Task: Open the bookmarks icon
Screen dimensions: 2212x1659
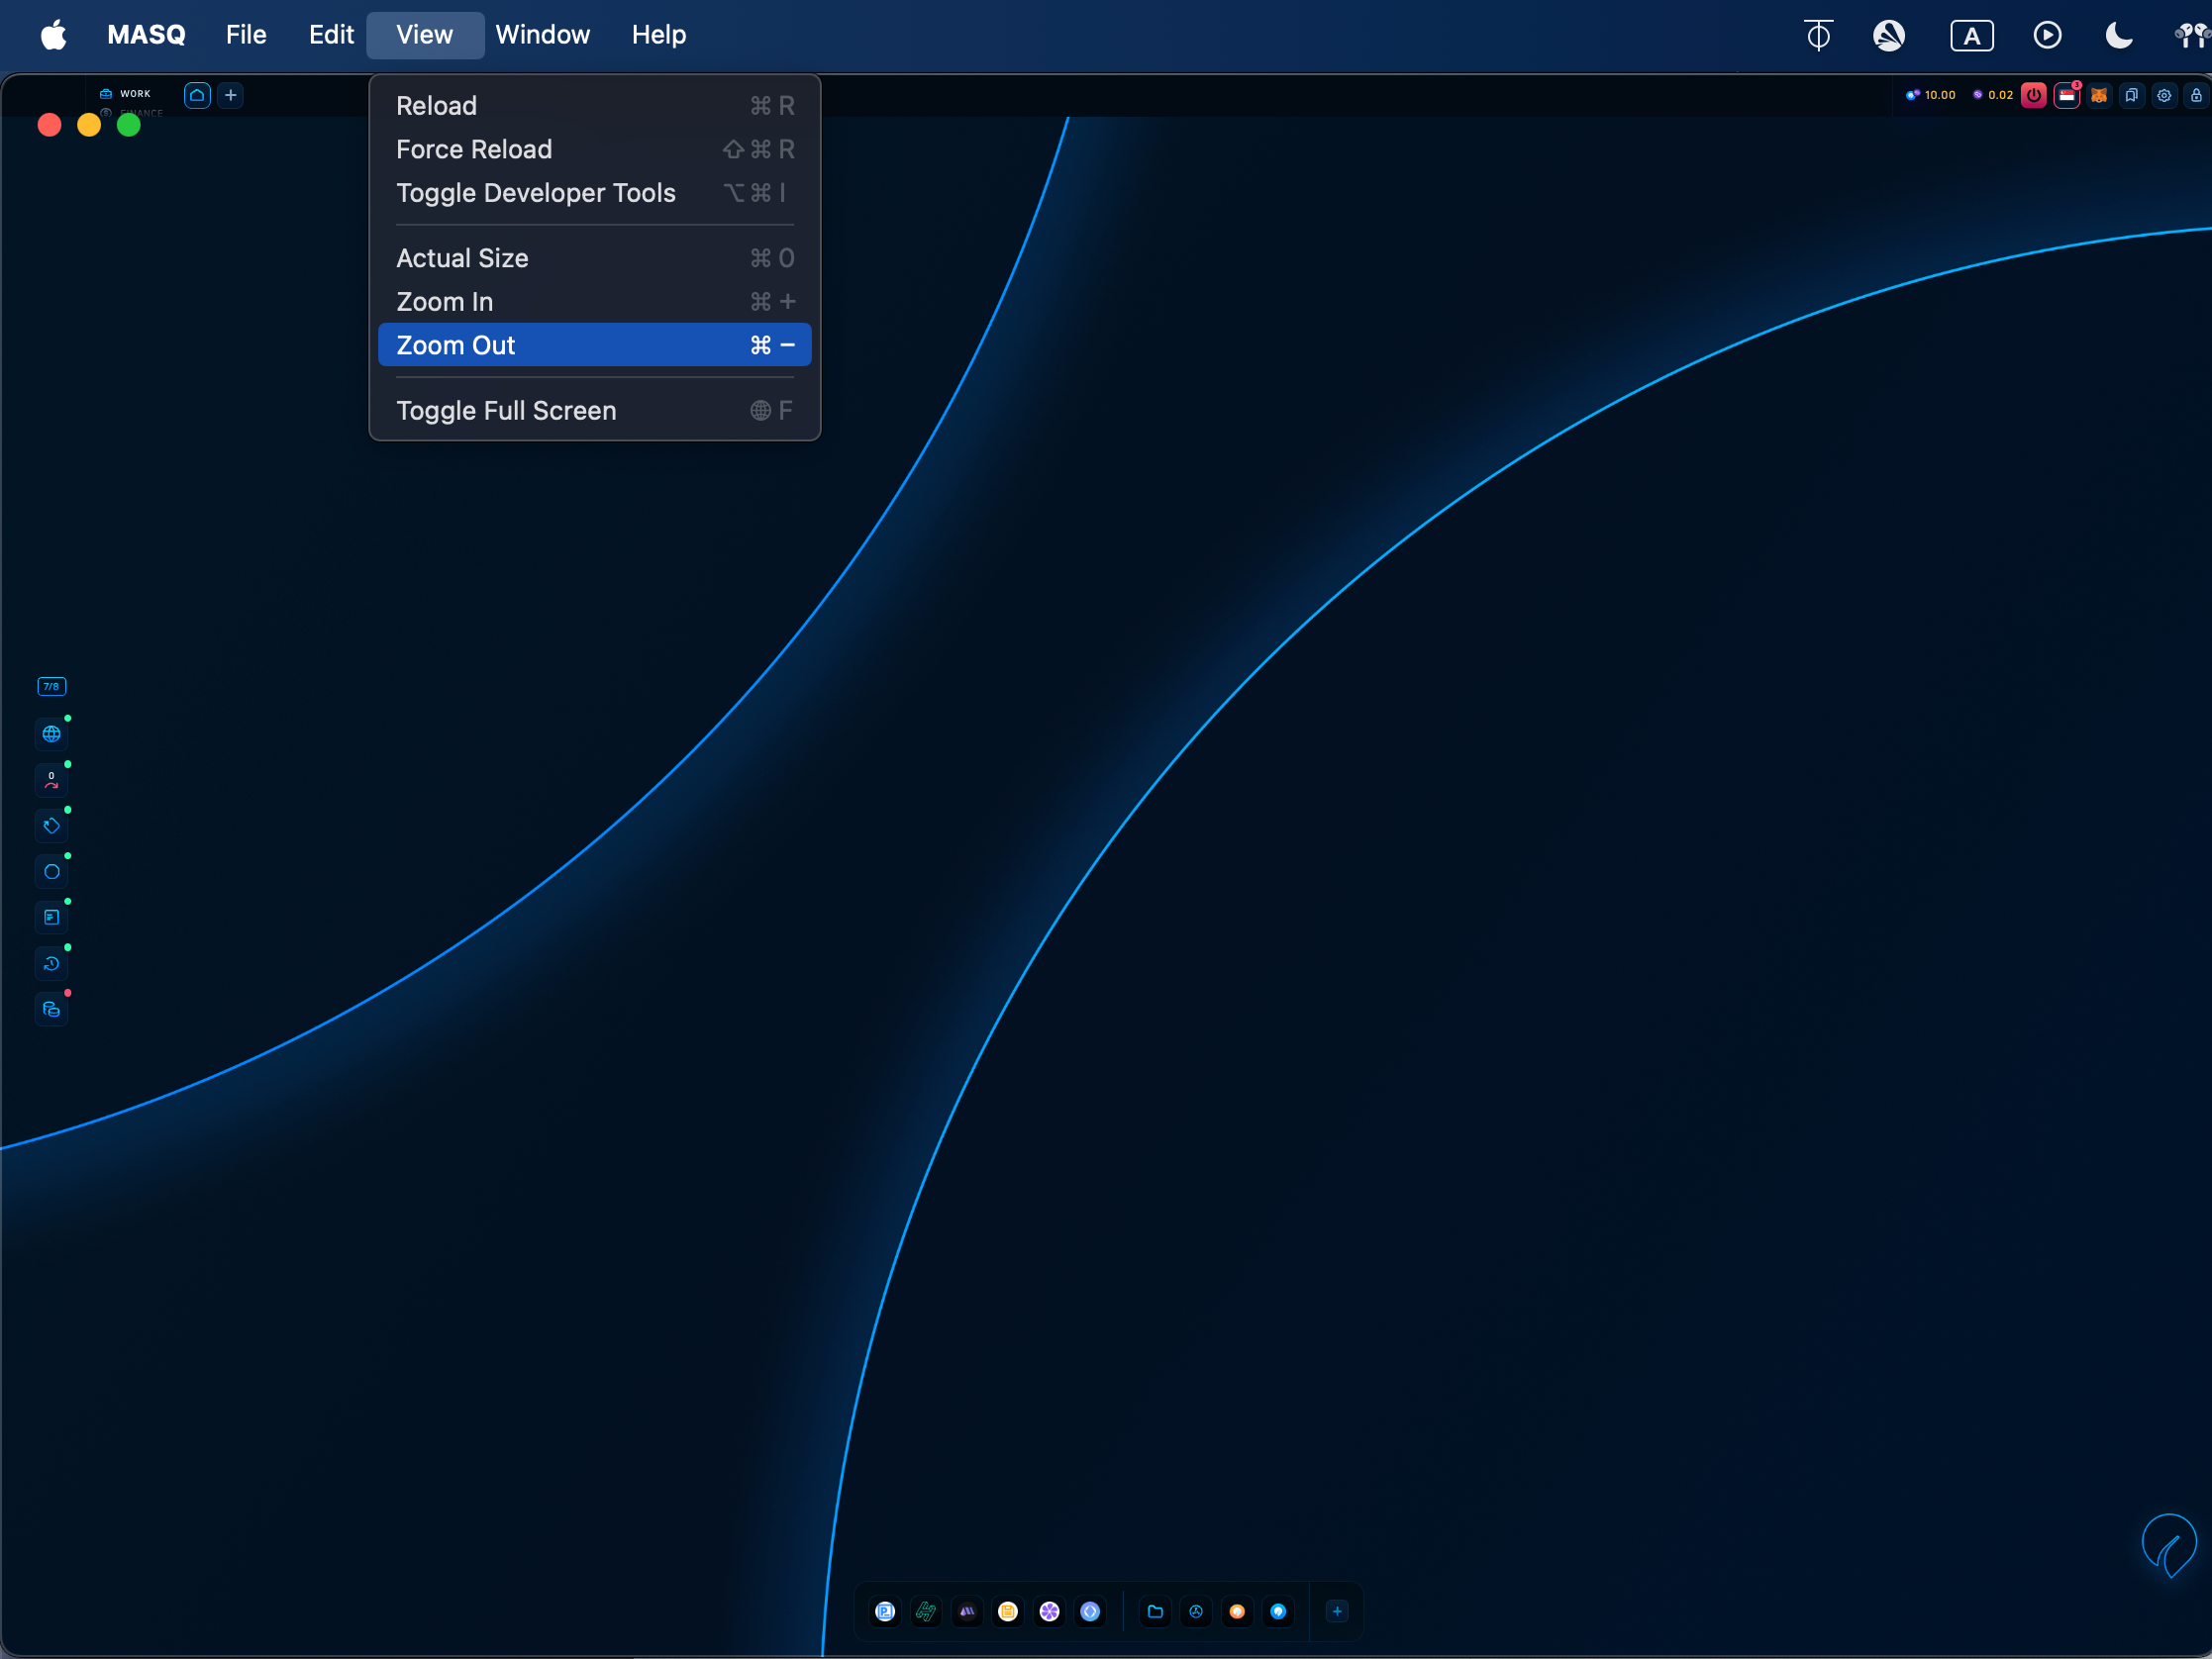Action: 2131,95
